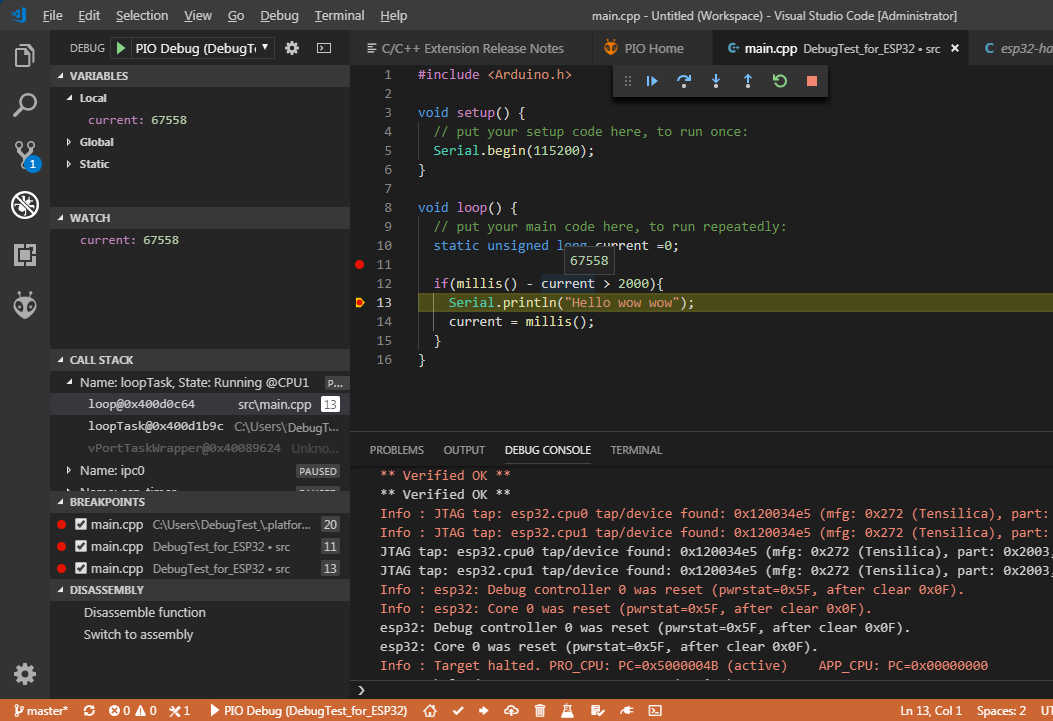
Task: Uncheck the main.cpp line 20 breakpoint
Action: (x=81, y=525)
